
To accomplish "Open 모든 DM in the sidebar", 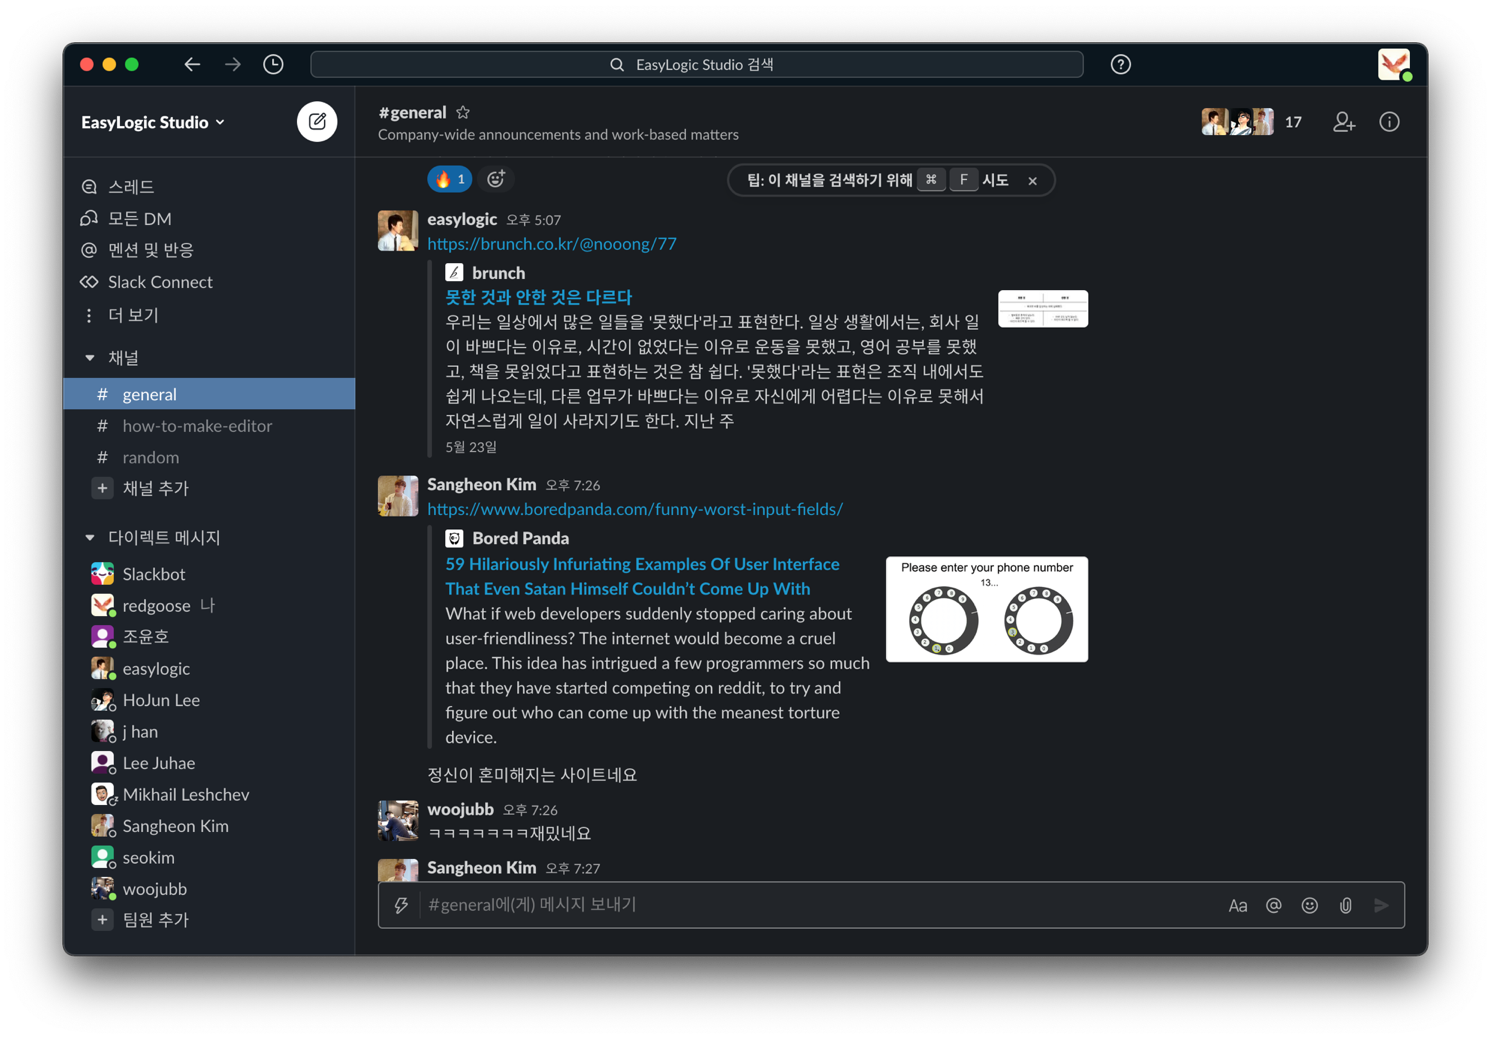I will (x=209, y=218).
